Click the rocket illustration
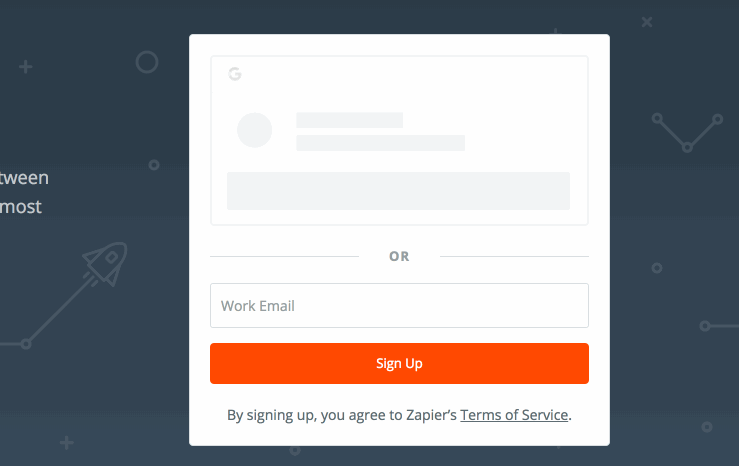The width and height of the screenshot is (739, 466). point(105,264)
